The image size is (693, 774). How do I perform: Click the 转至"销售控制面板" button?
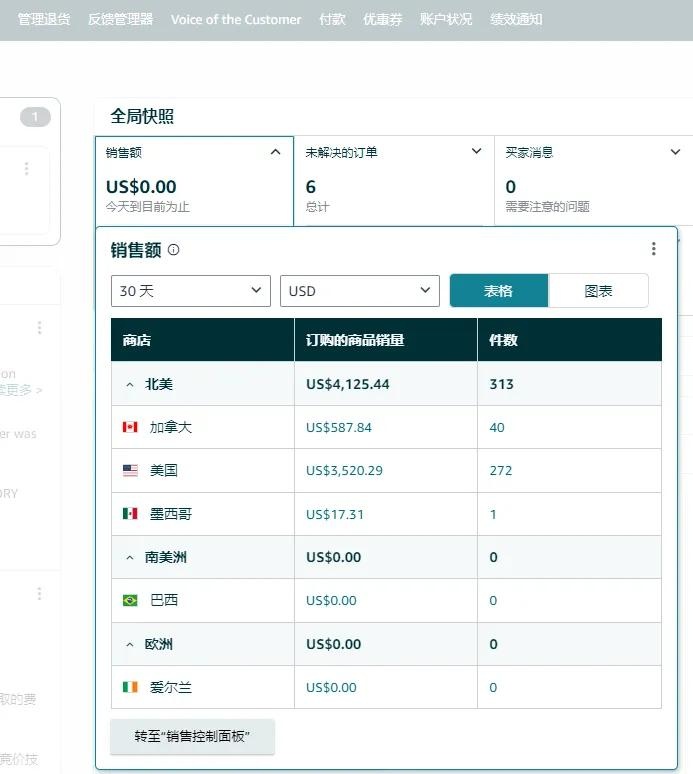coord(192,736)
